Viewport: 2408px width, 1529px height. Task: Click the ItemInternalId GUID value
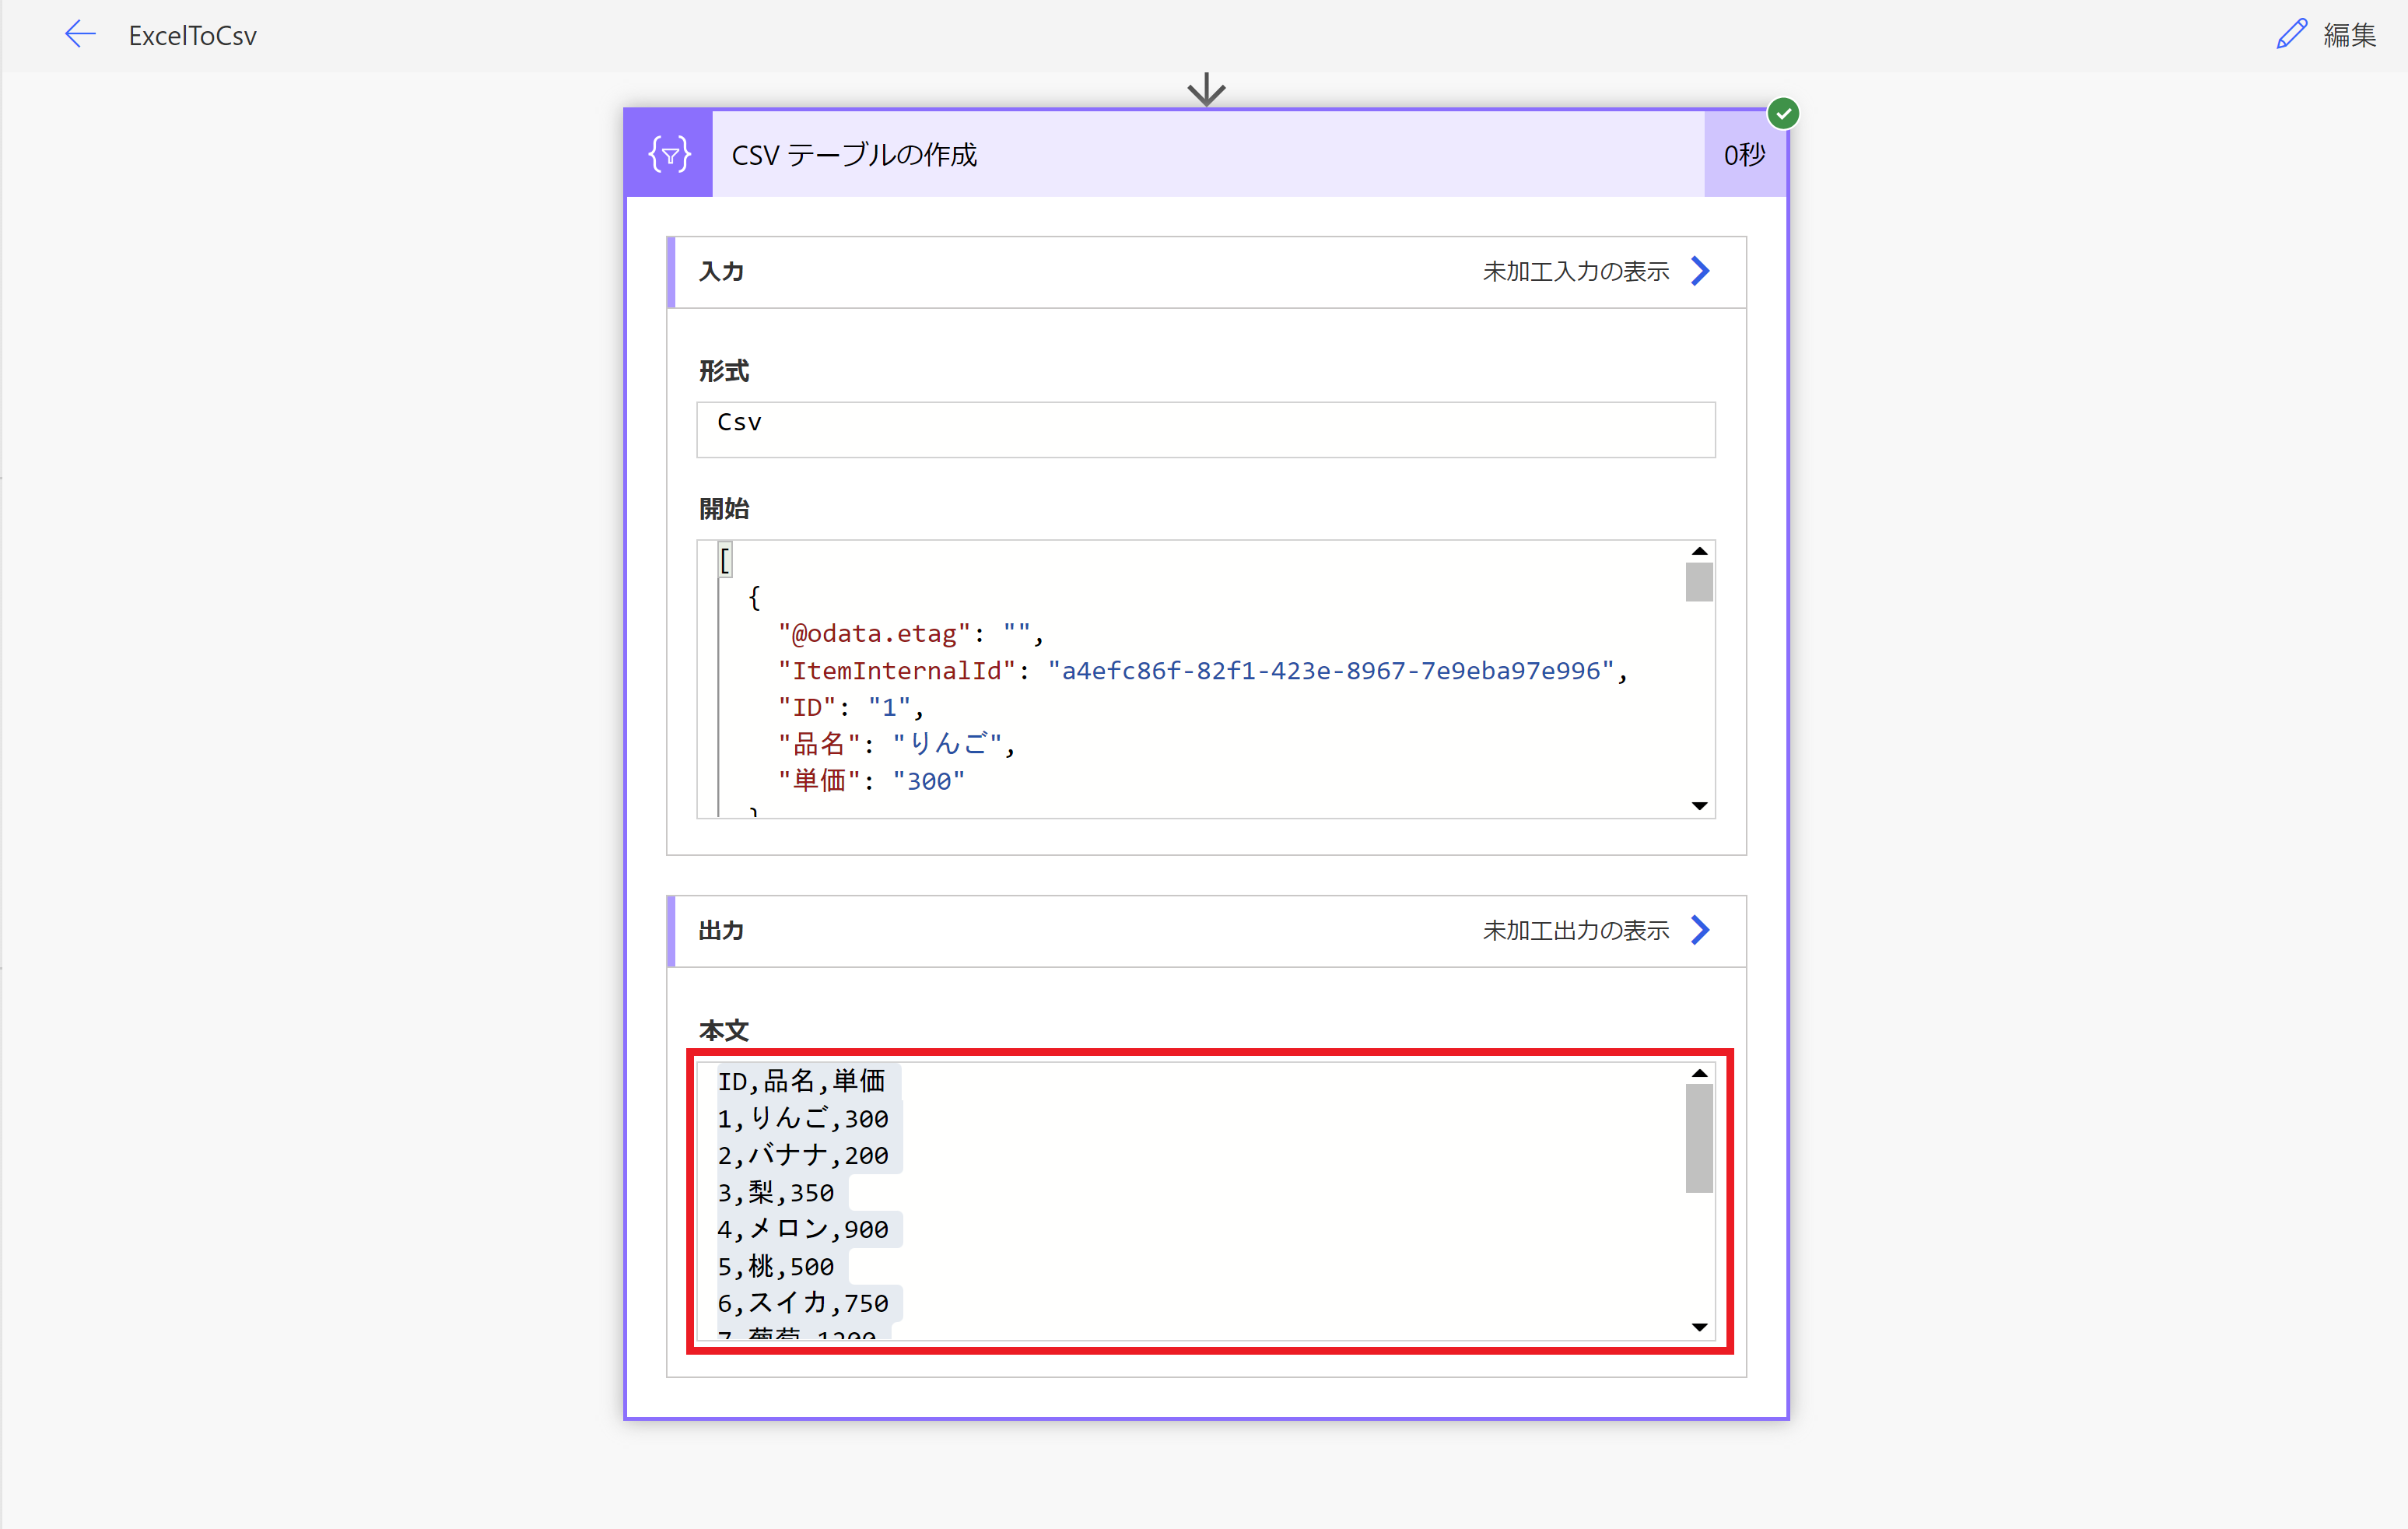click(1330, 670)
